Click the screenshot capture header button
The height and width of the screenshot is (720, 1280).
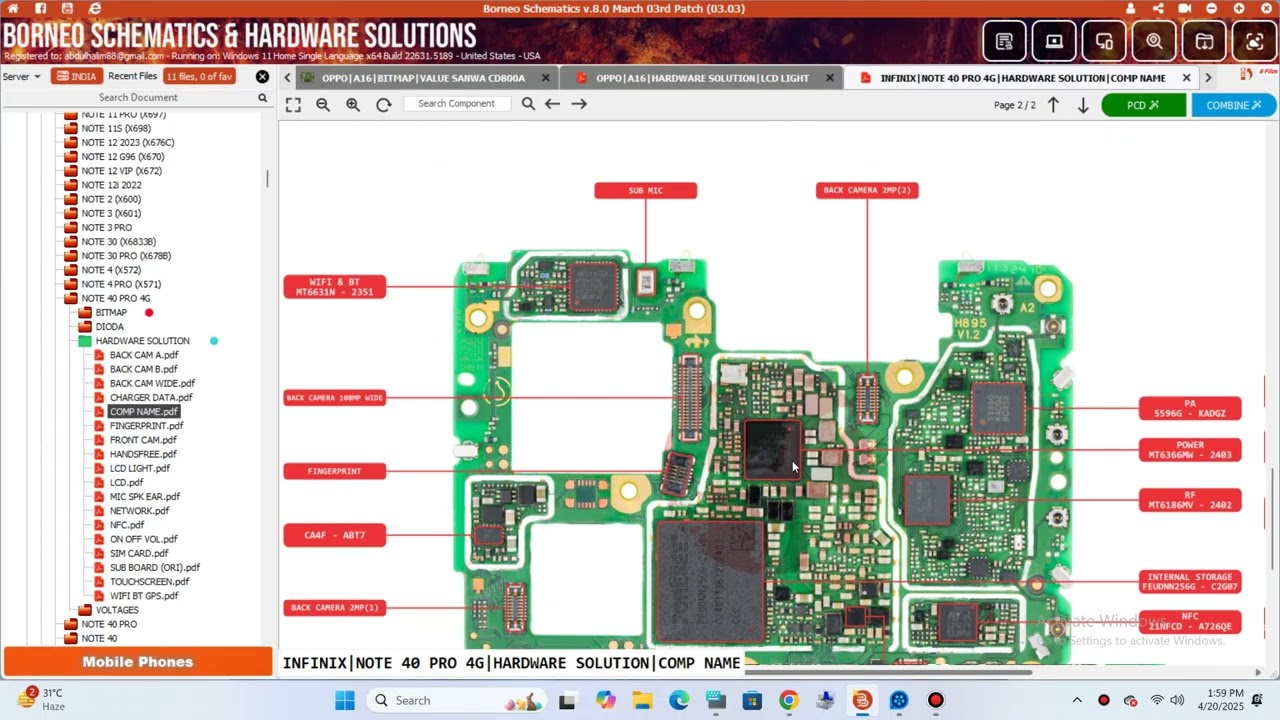pyautogui.click(x=1254, y=42)
